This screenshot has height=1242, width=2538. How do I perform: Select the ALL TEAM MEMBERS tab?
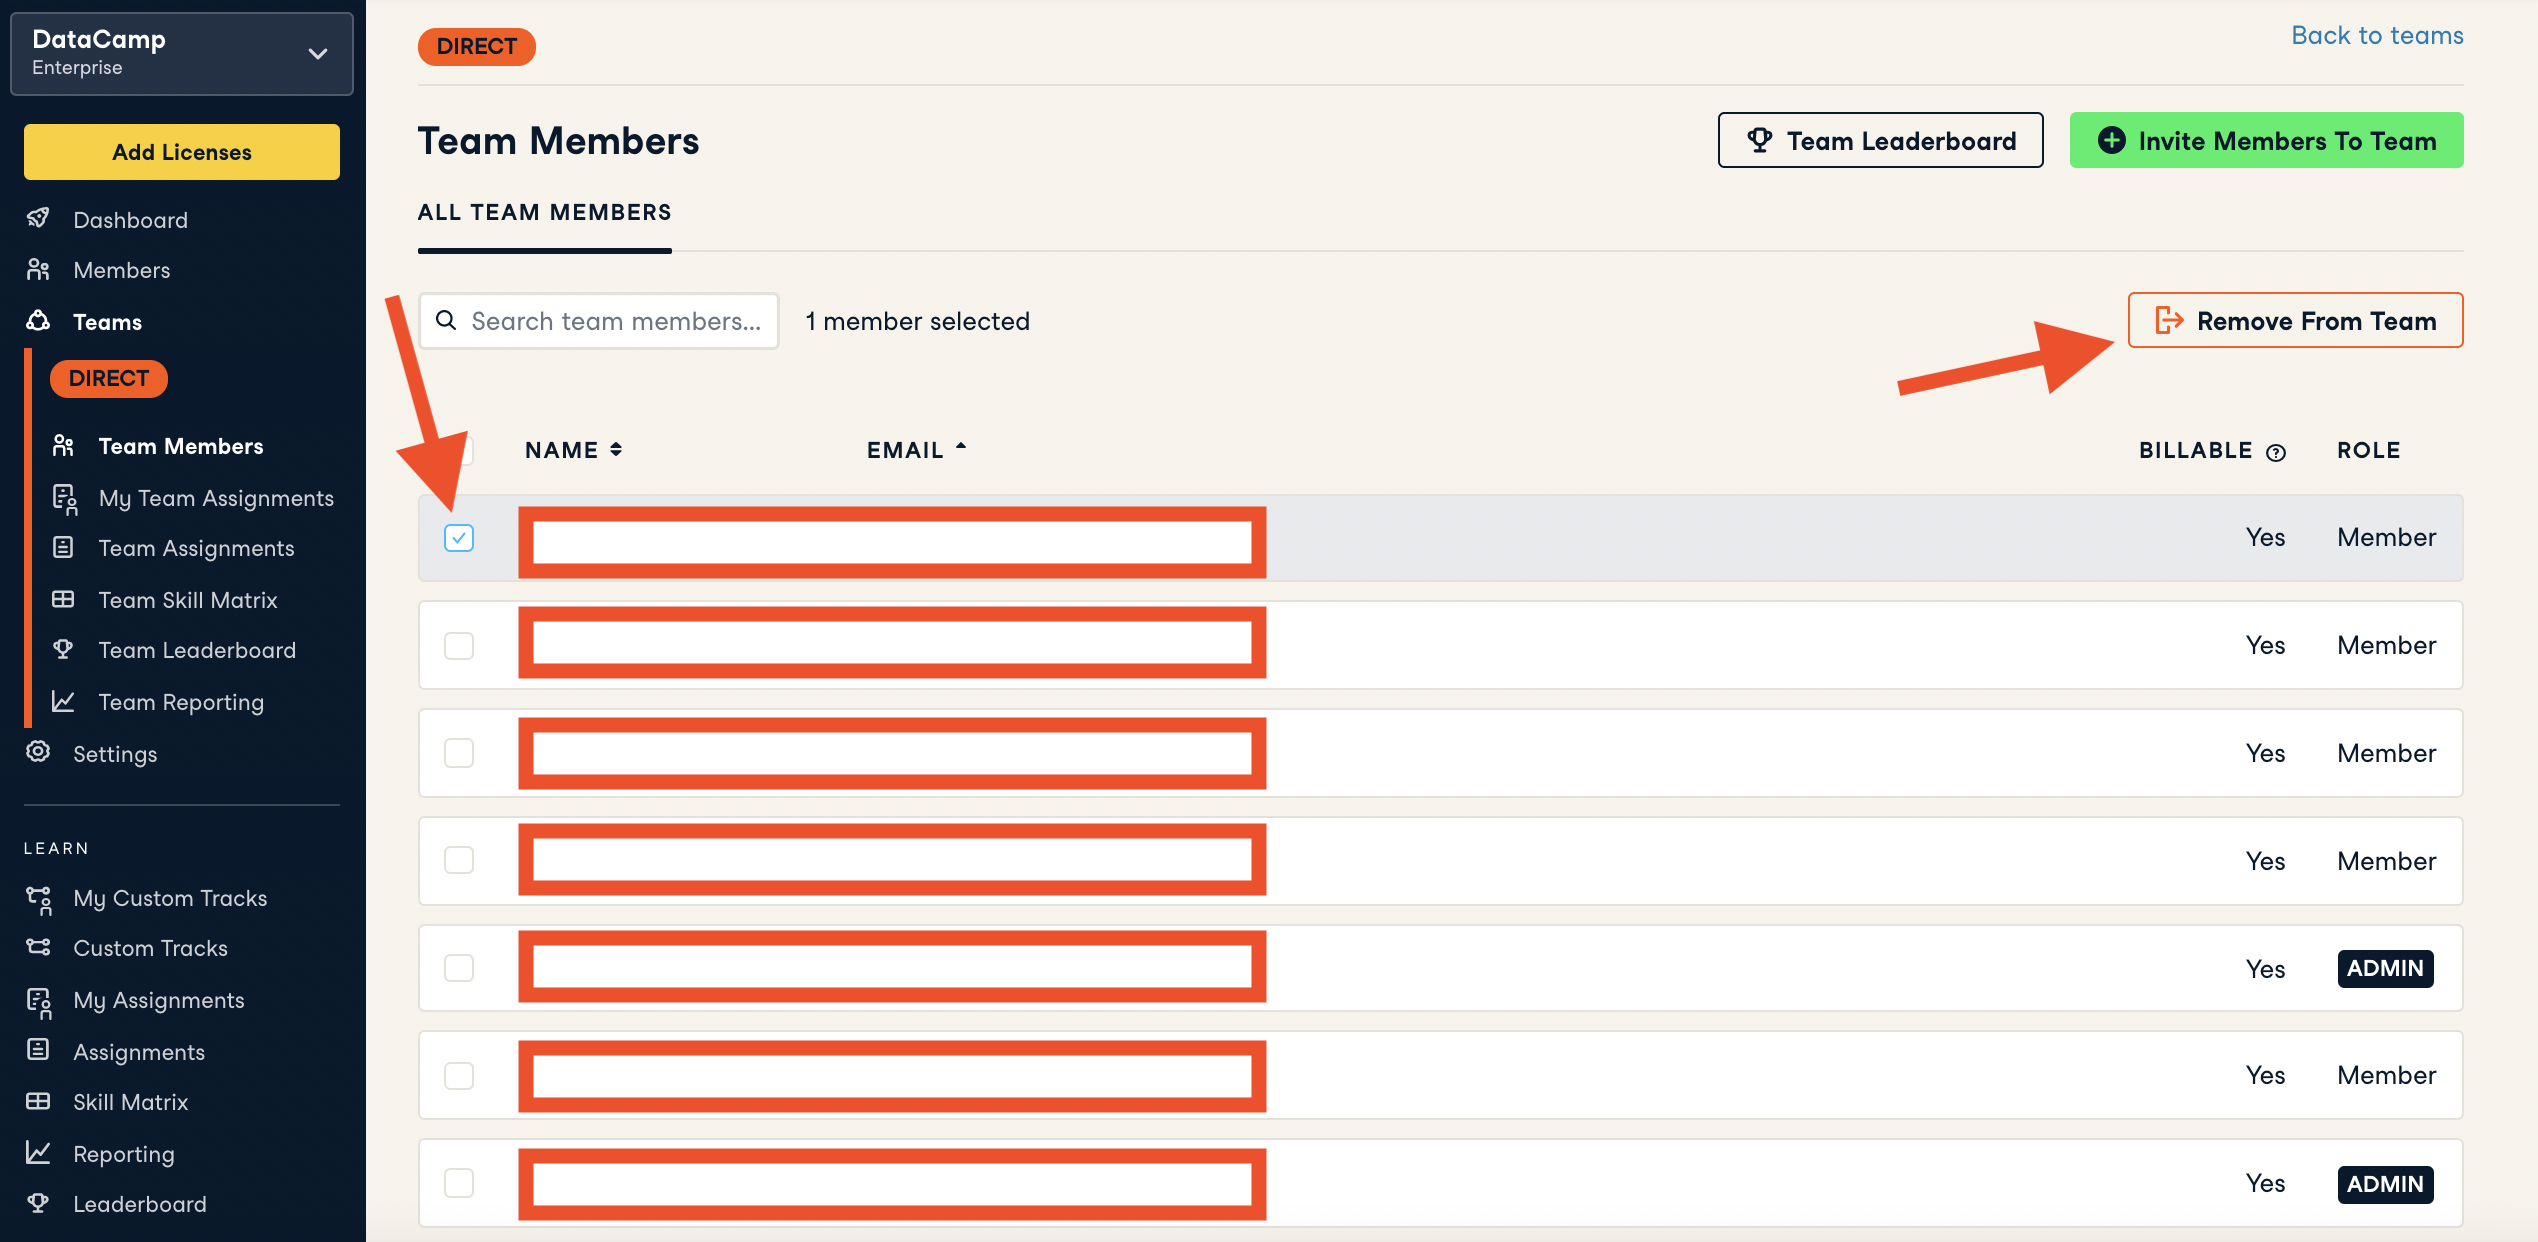544,213
